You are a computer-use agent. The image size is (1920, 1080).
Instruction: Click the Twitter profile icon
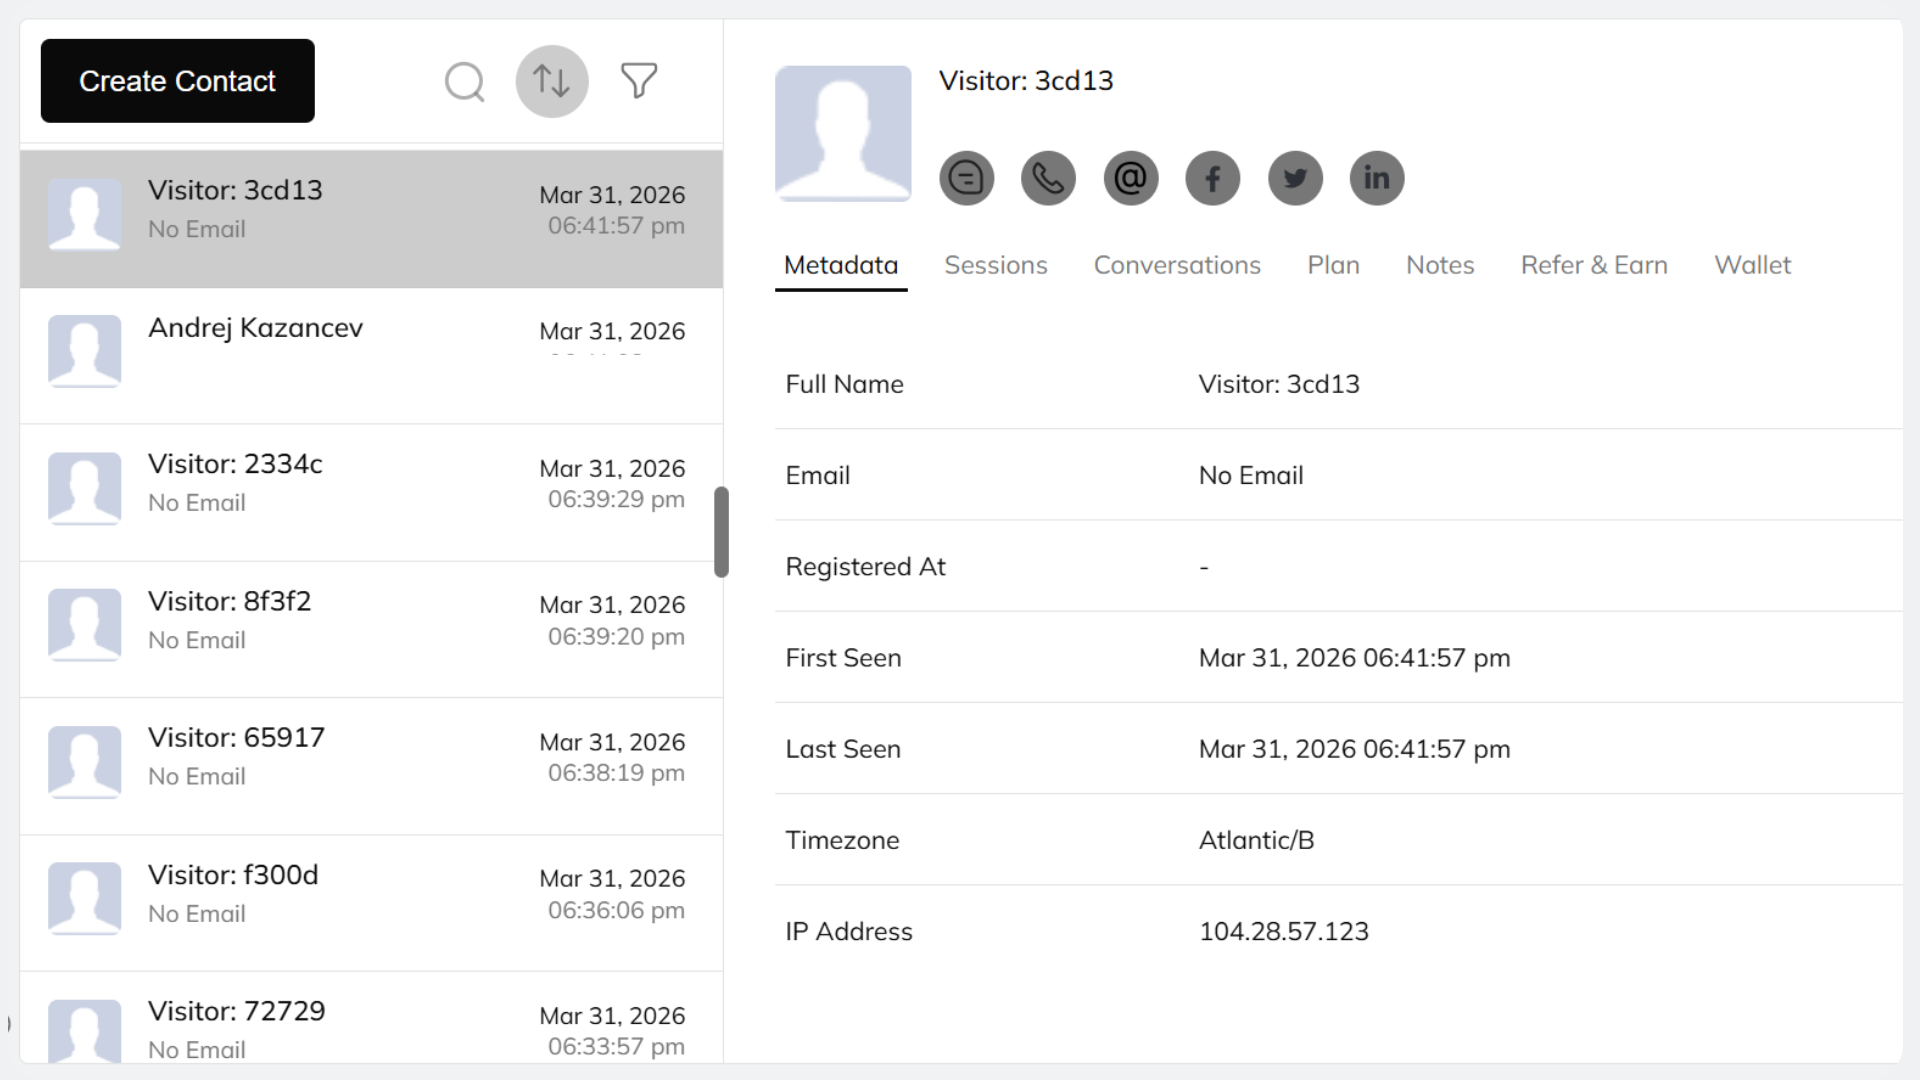pos(1294,178)
